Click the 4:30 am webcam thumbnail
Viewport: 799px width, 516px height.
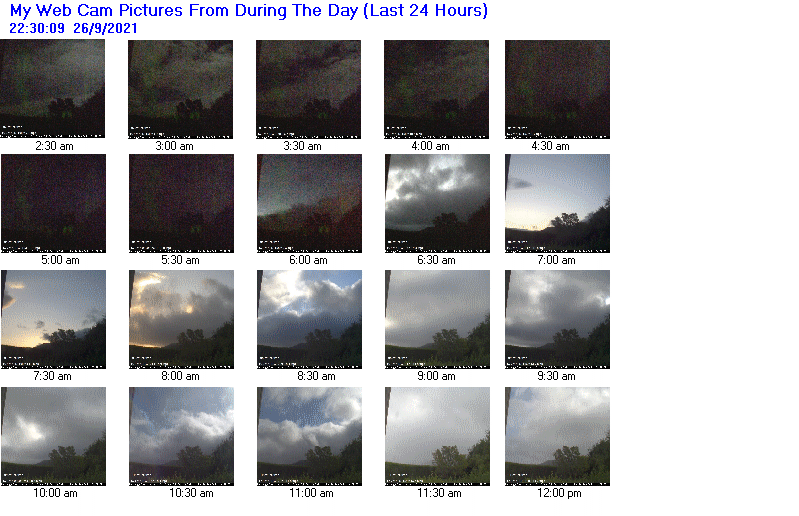coord(557,89)
